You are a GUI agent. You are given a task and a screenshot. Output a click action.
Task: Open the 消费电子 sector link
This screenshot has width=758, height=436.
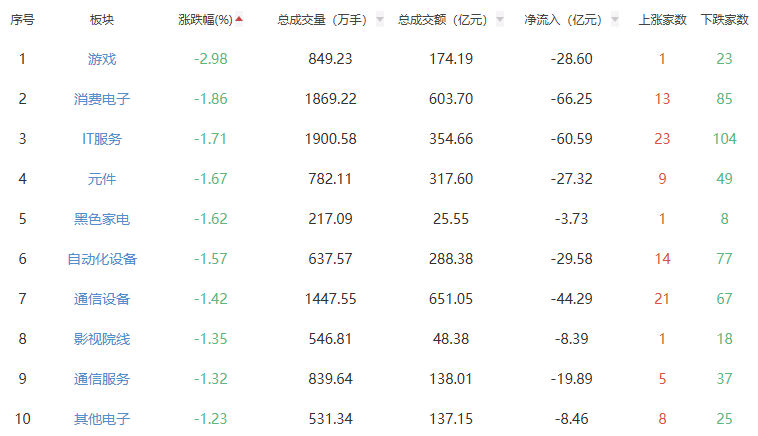point(102,99)
